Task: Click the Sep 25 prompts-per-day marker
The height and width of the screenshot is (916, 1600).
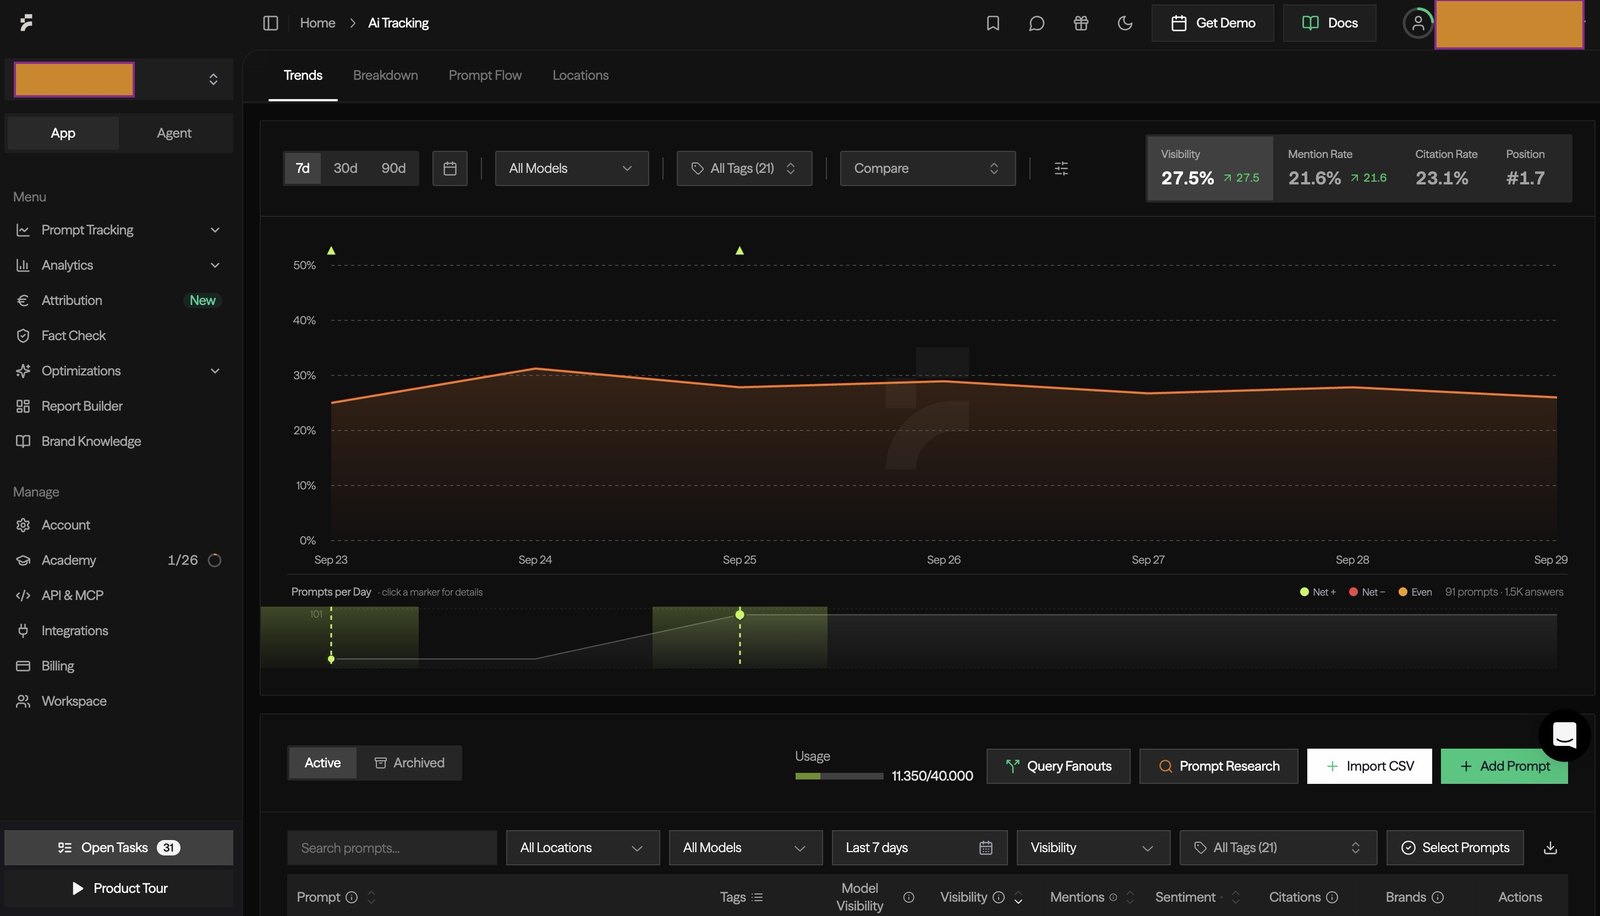Action: coord(740,615)
